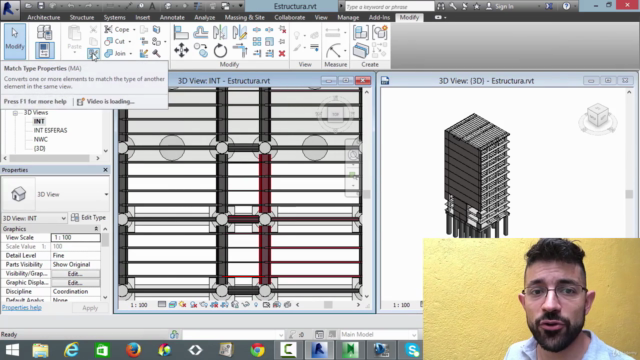Click the Create Assembly icon
This screenshot has width=640, height=360.
[x=361, y=33]
